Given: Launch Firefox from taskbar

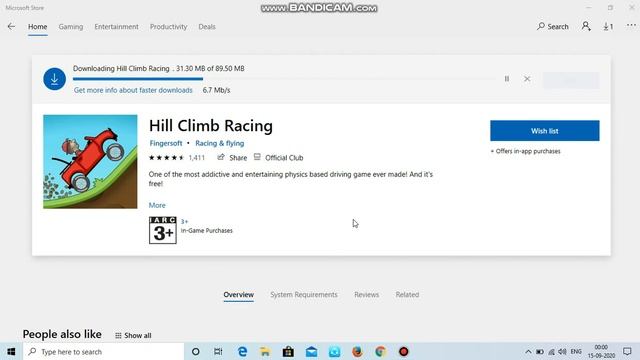Looking at the screenshot, I should pyautogui.click(x=357, y=351).
